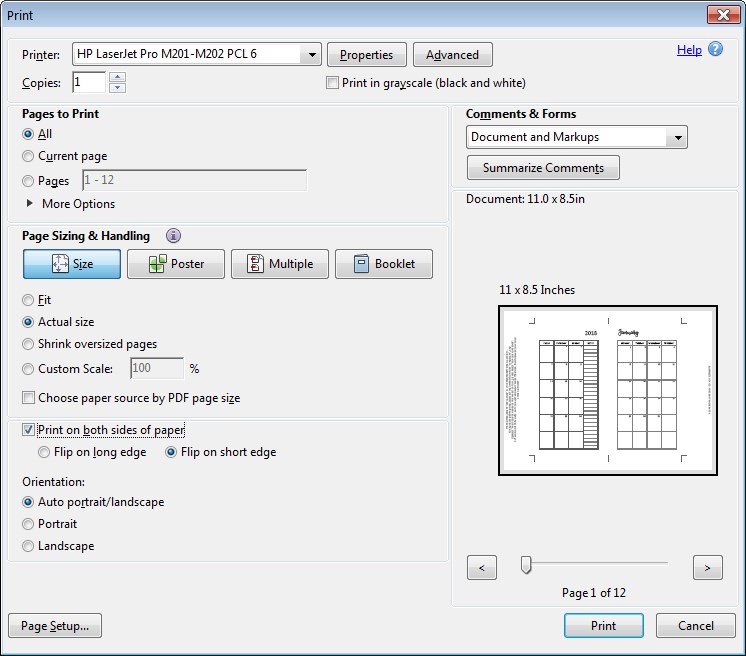Go to previous preview page arrow
Viewport: 746px width, 656px height.
coord(482,568)
